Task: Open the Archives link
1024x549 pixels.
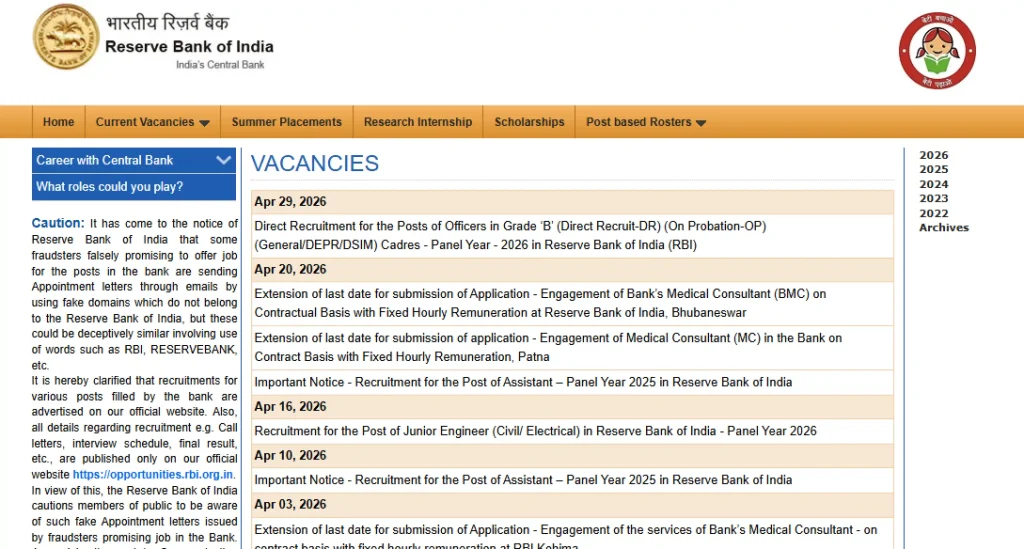Action: point(943,227)
